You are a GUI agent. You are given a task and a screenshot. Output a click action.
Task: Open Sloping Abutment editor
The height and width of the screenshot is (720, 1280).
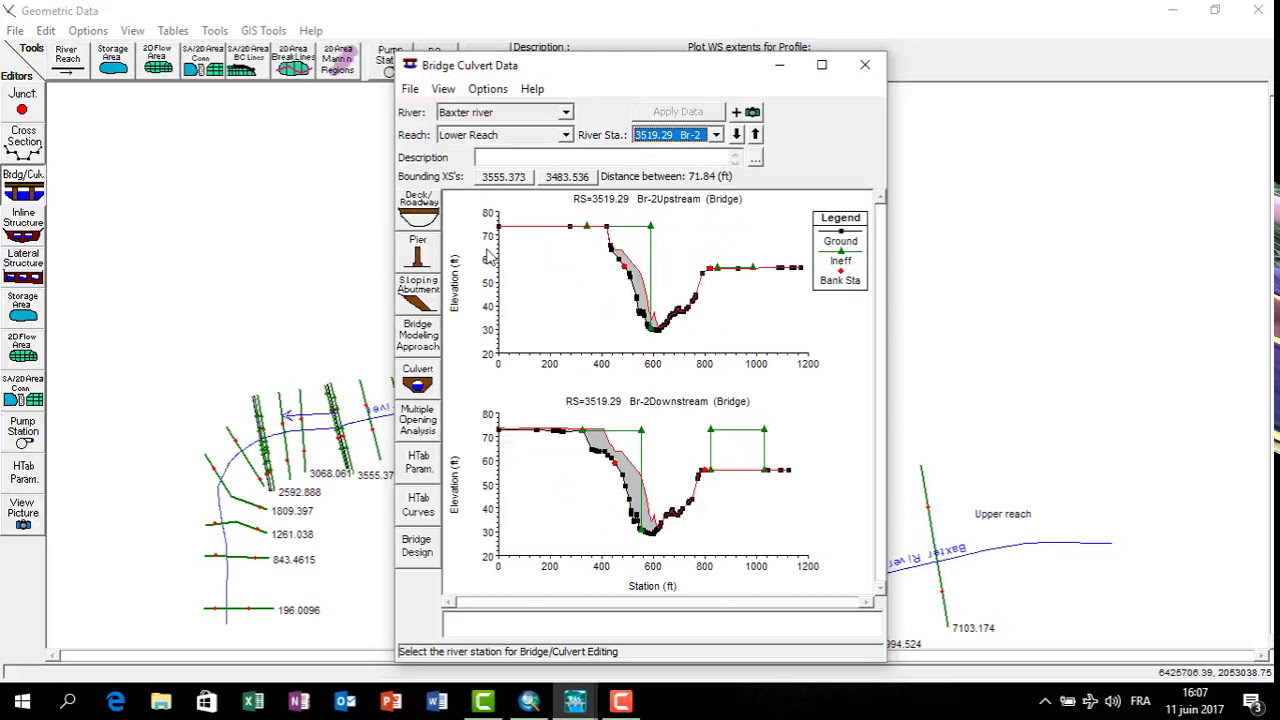(418, 294)
